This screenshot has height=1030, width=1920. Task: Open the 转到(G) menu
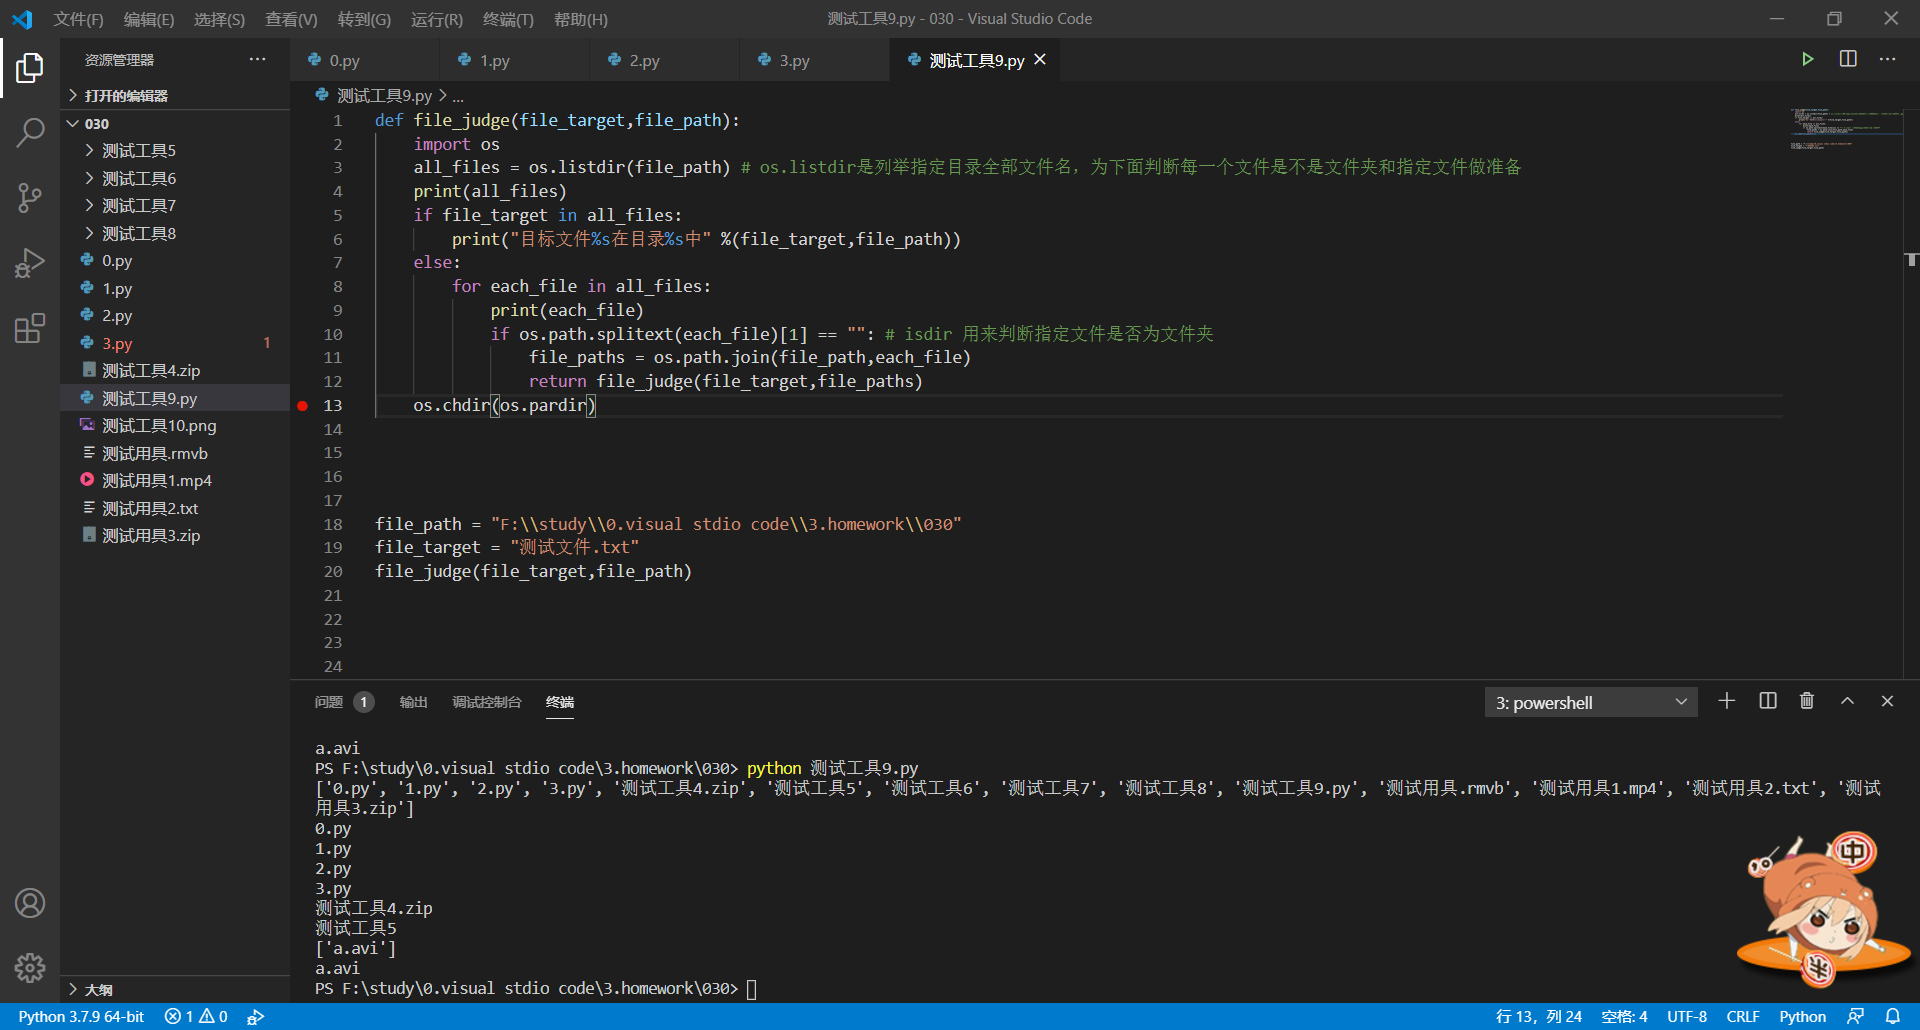364,19
